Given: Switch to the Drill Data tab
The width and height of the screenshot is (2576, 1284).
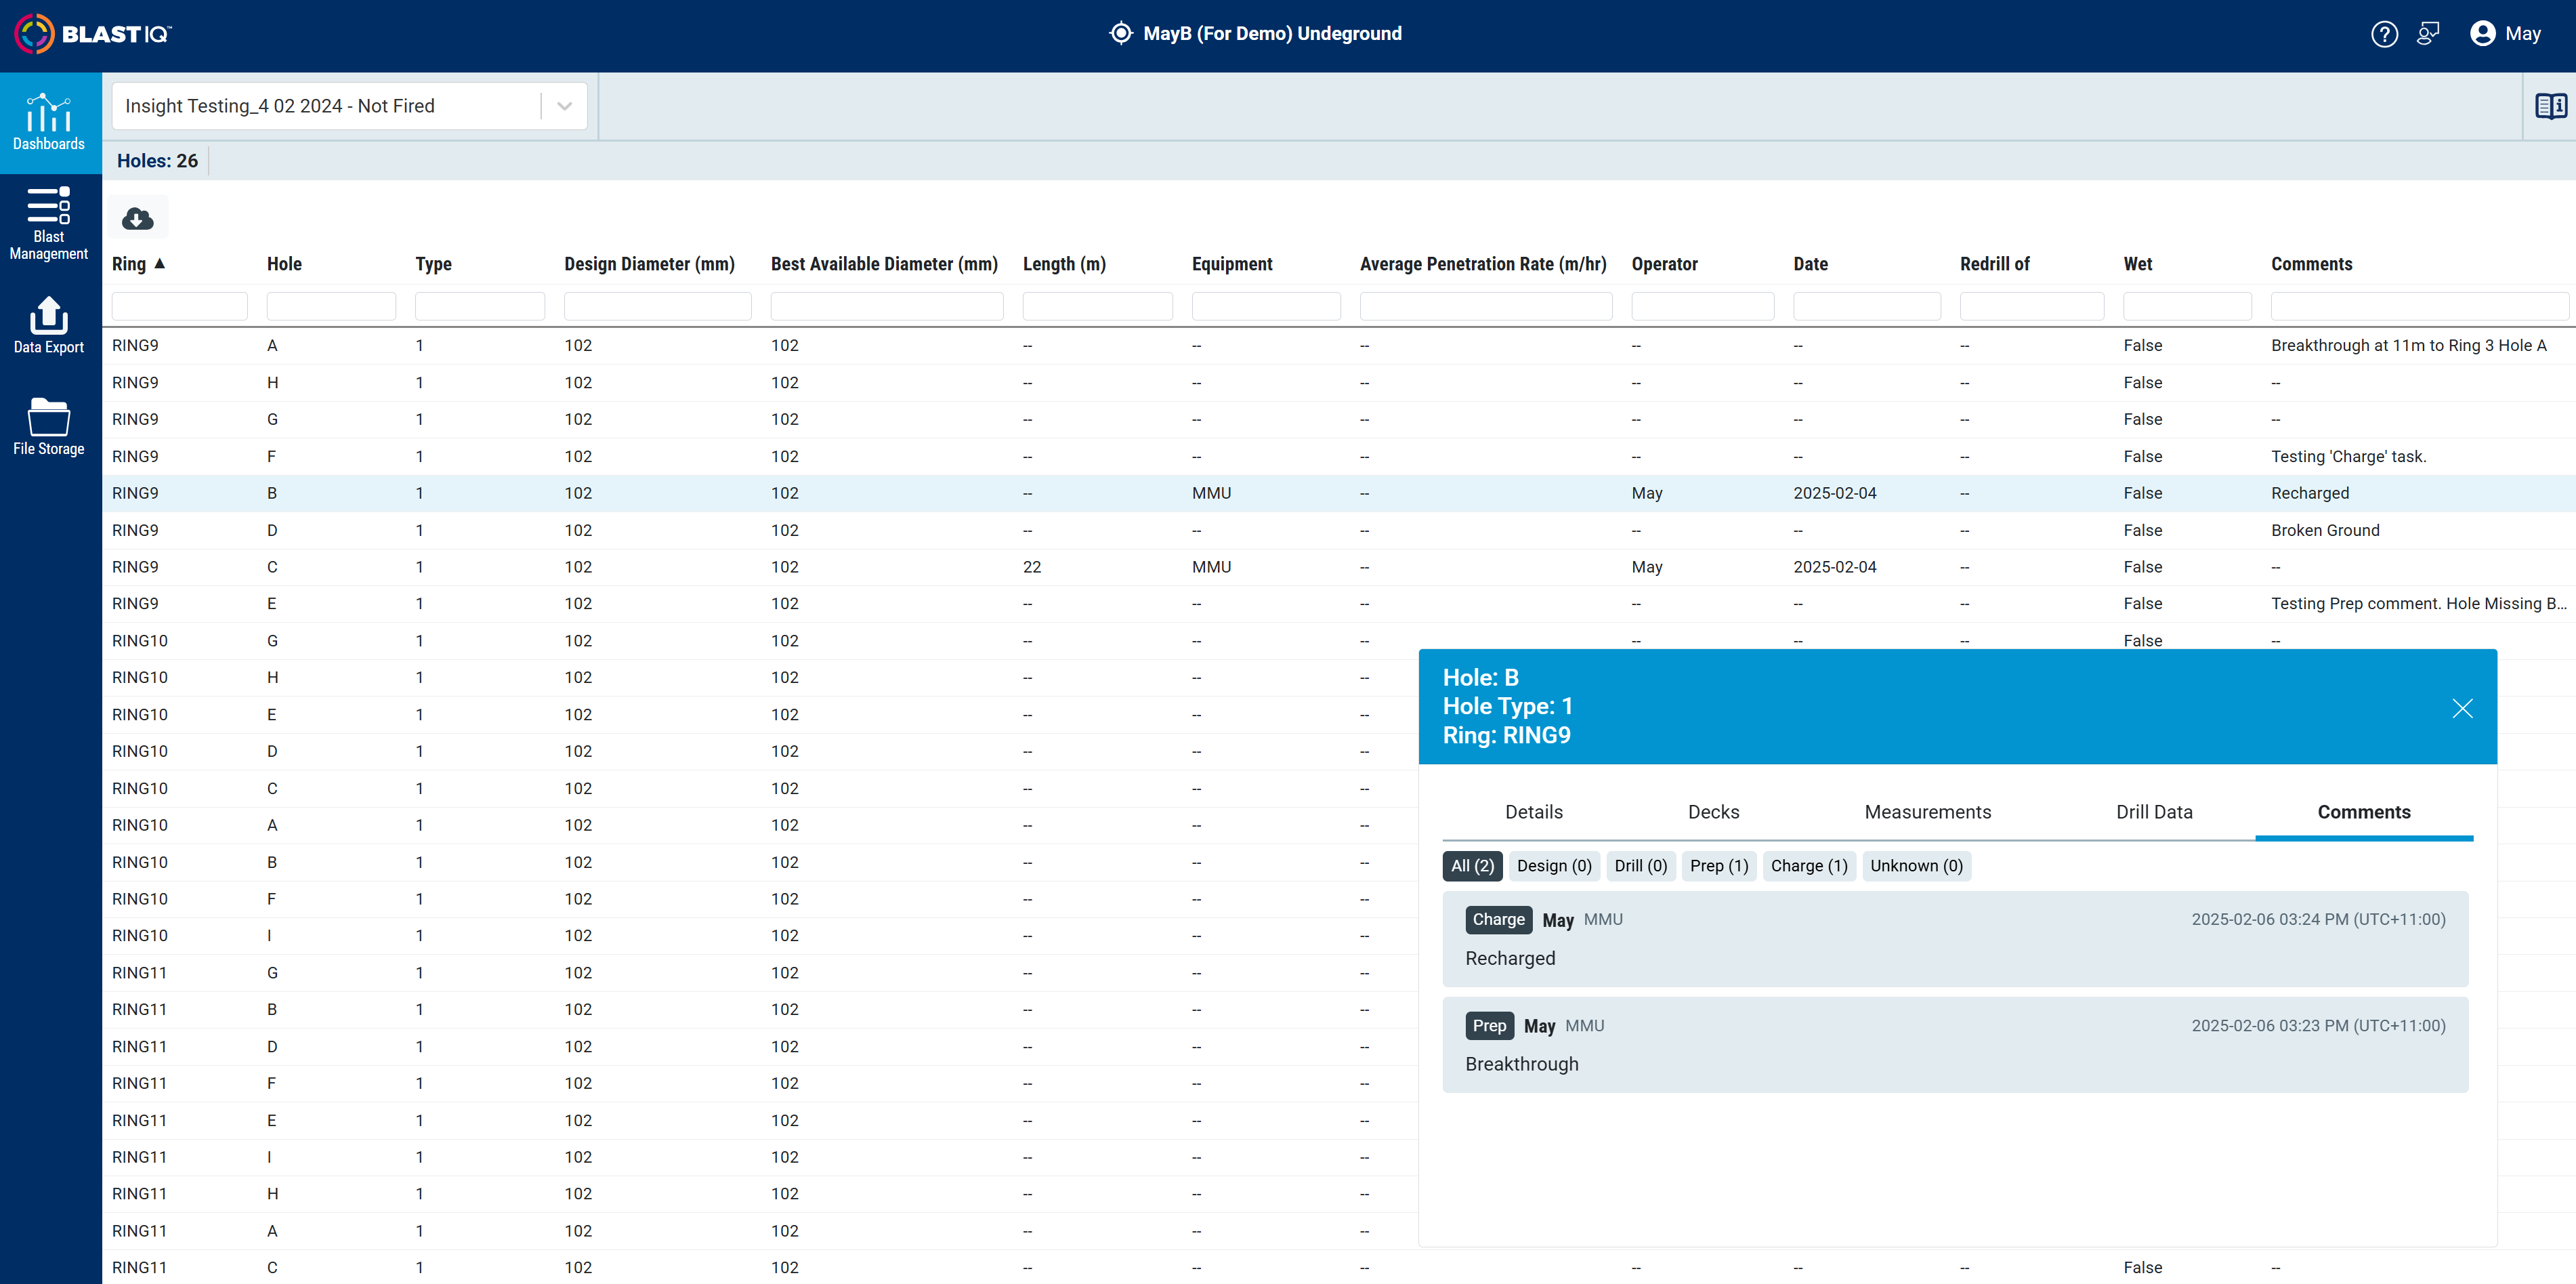Looking at the screenshot, I should point(2153,812).
